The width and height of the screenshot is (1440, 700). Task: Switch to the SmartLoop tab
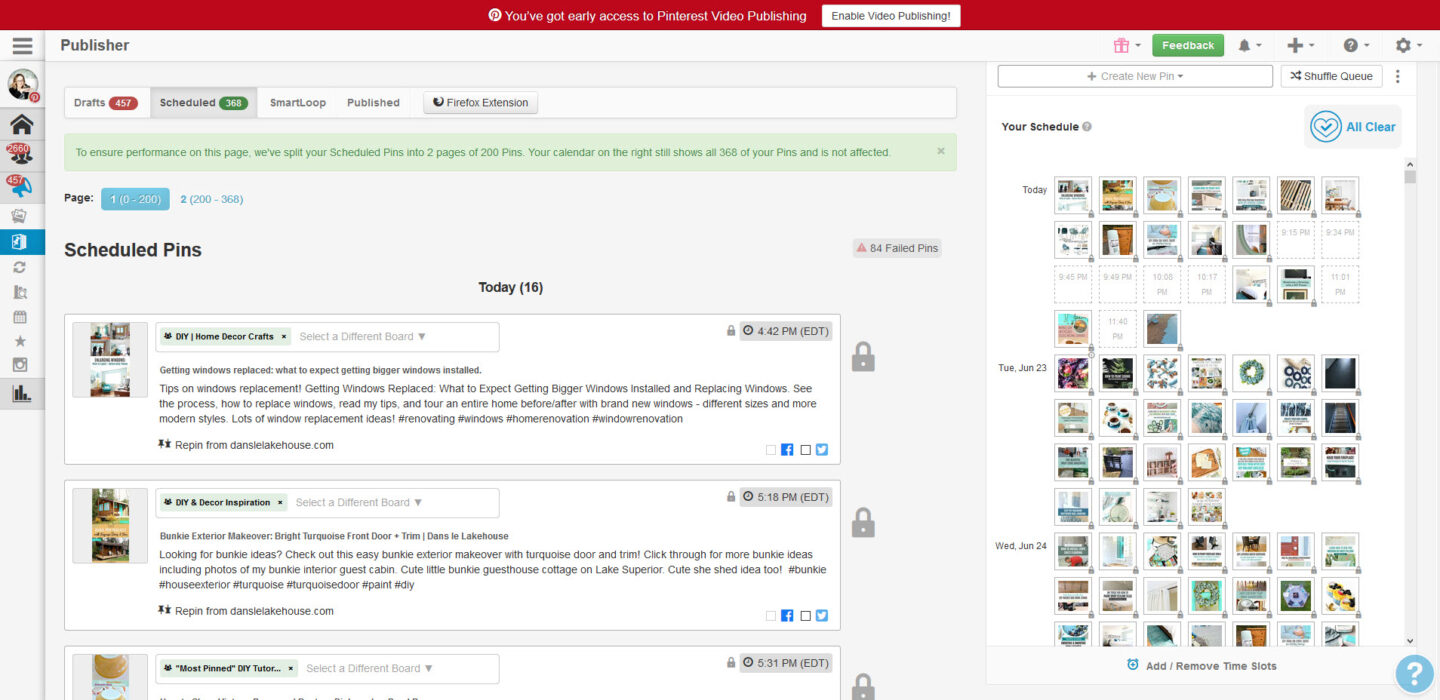(297, 103)
